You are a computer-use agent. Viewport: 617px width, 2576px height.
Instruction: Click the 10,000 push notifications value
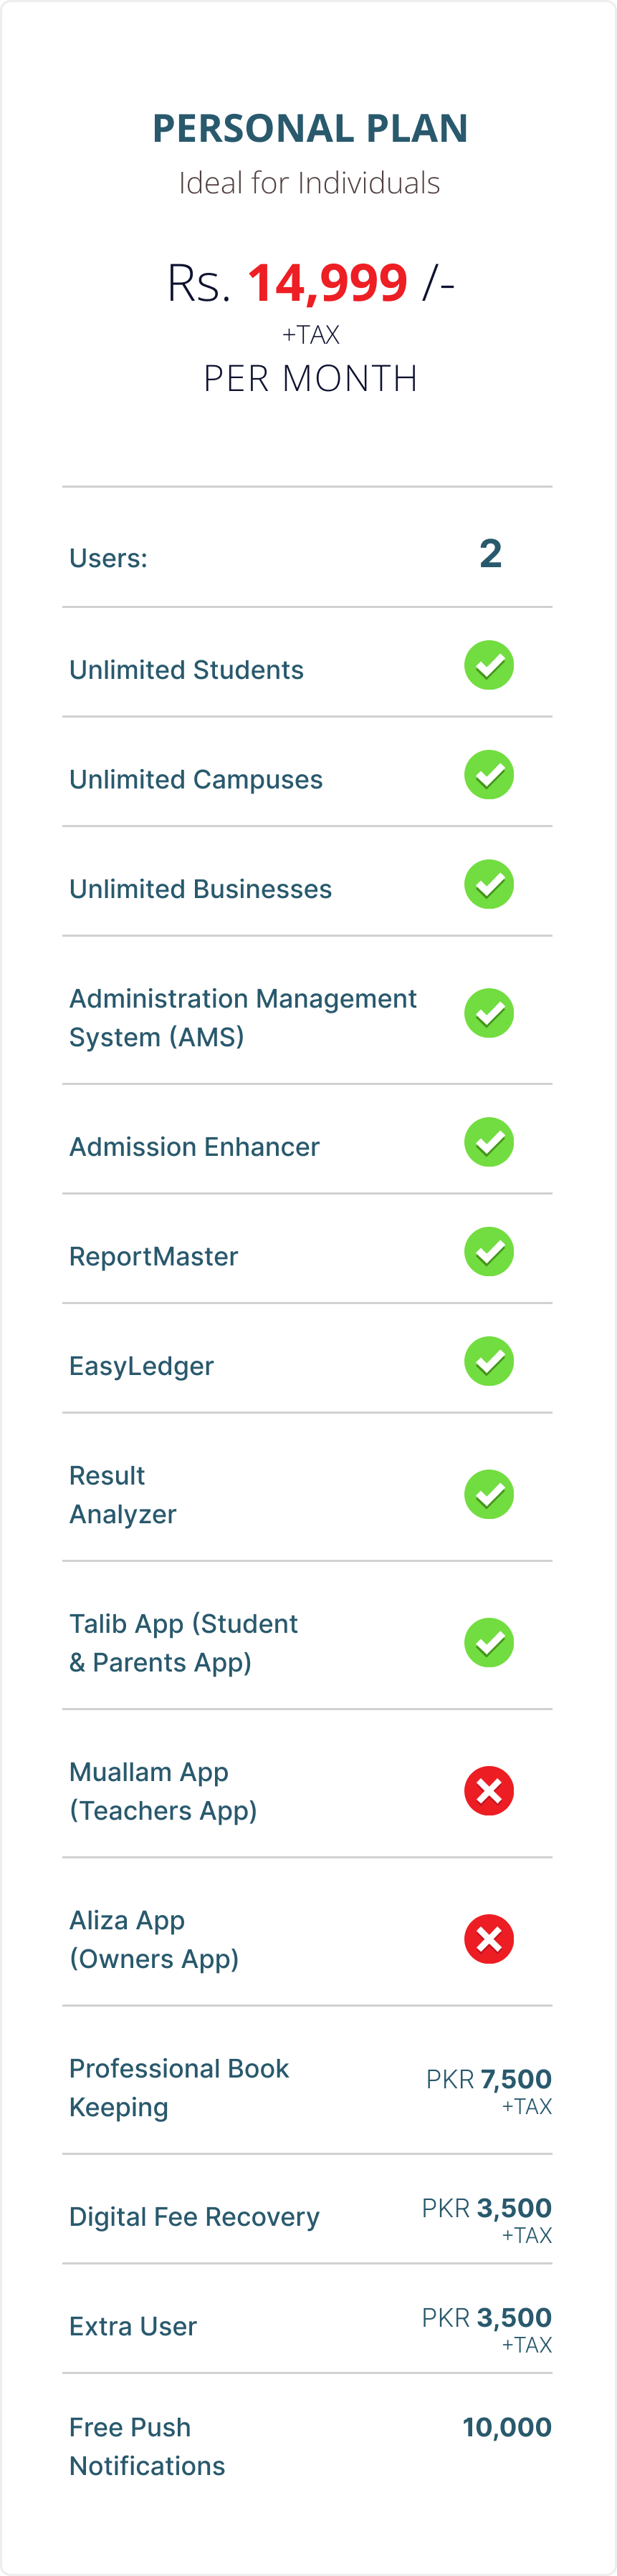click(x=507, y=2427)
